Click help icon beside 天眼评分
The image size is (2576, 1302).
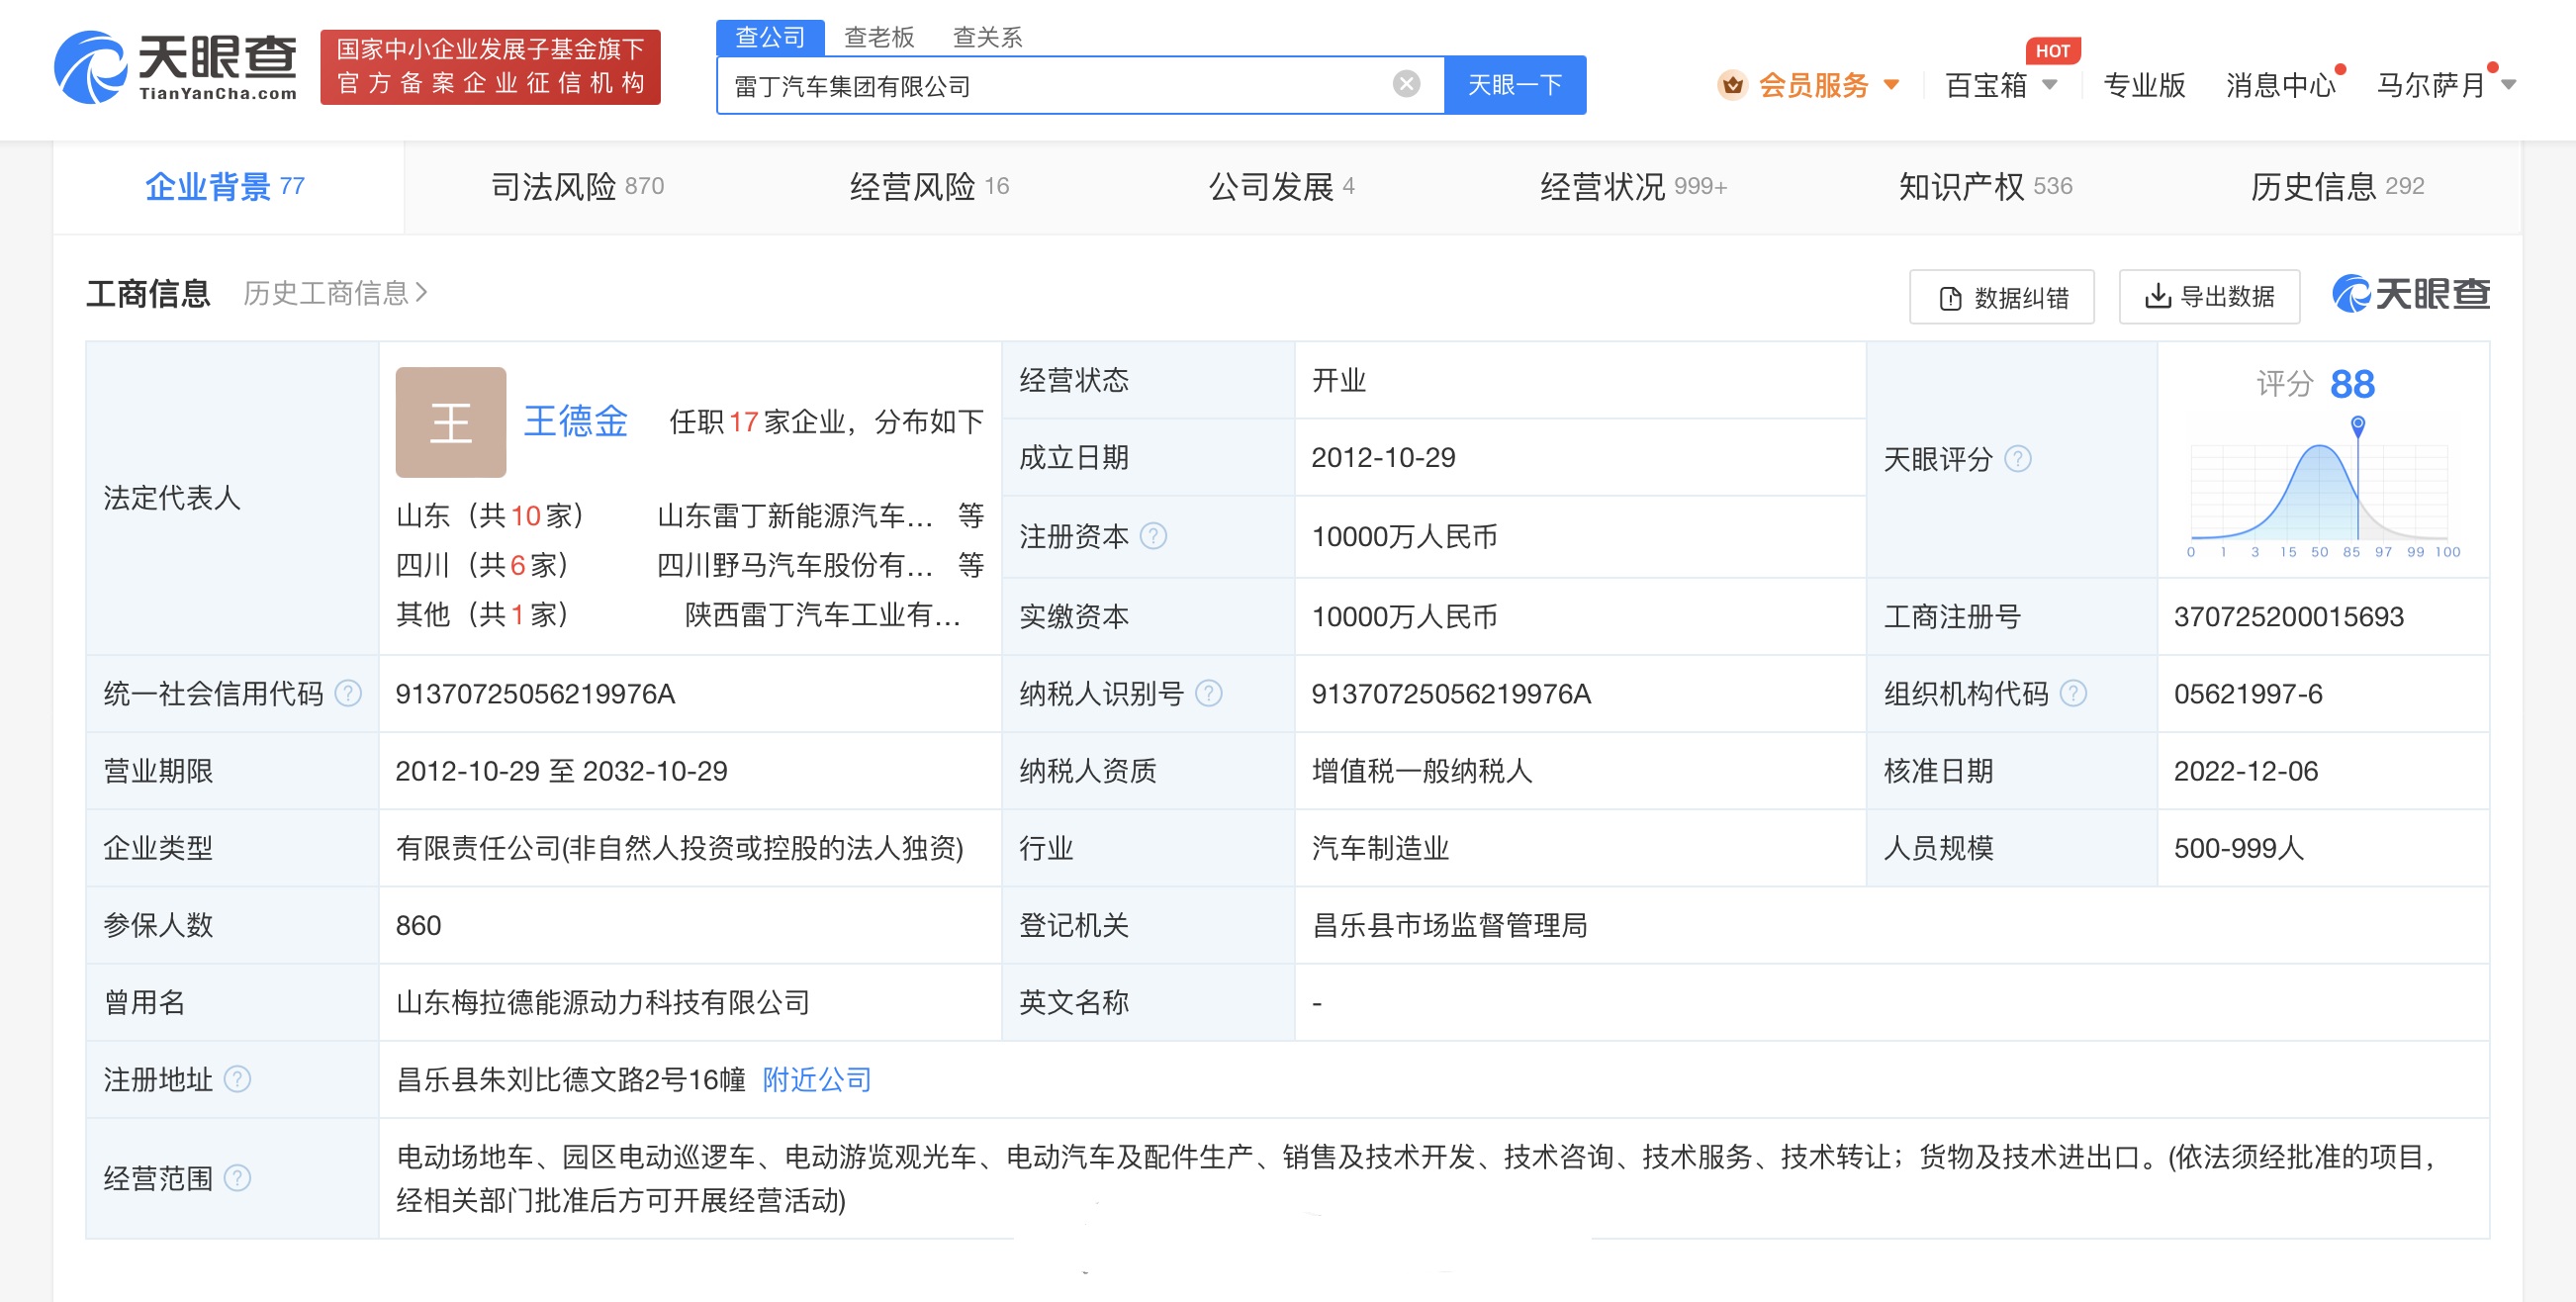tap(2018, 459)
